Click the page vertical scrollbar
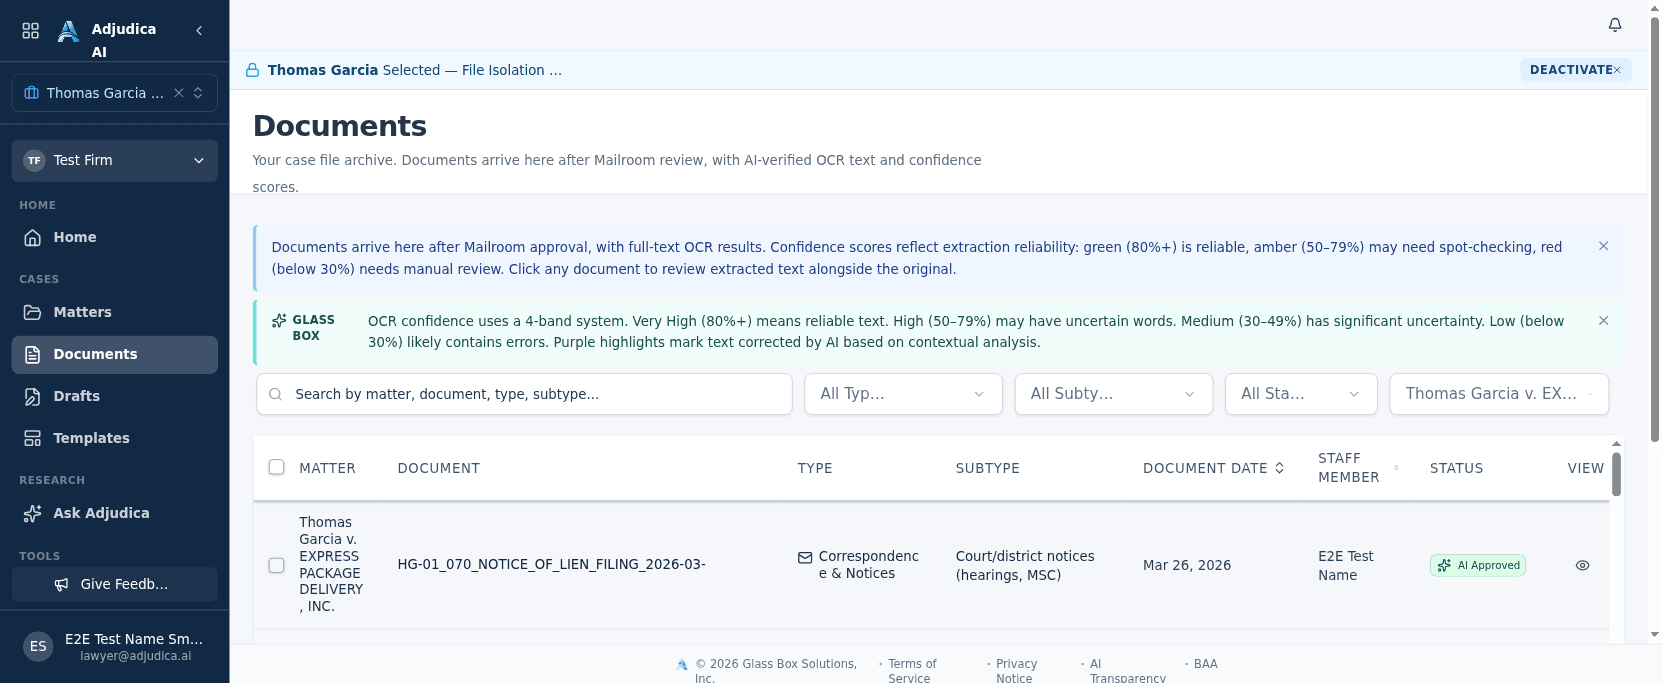Viewport: 1662px width, 683px height. coord(1655,230)
